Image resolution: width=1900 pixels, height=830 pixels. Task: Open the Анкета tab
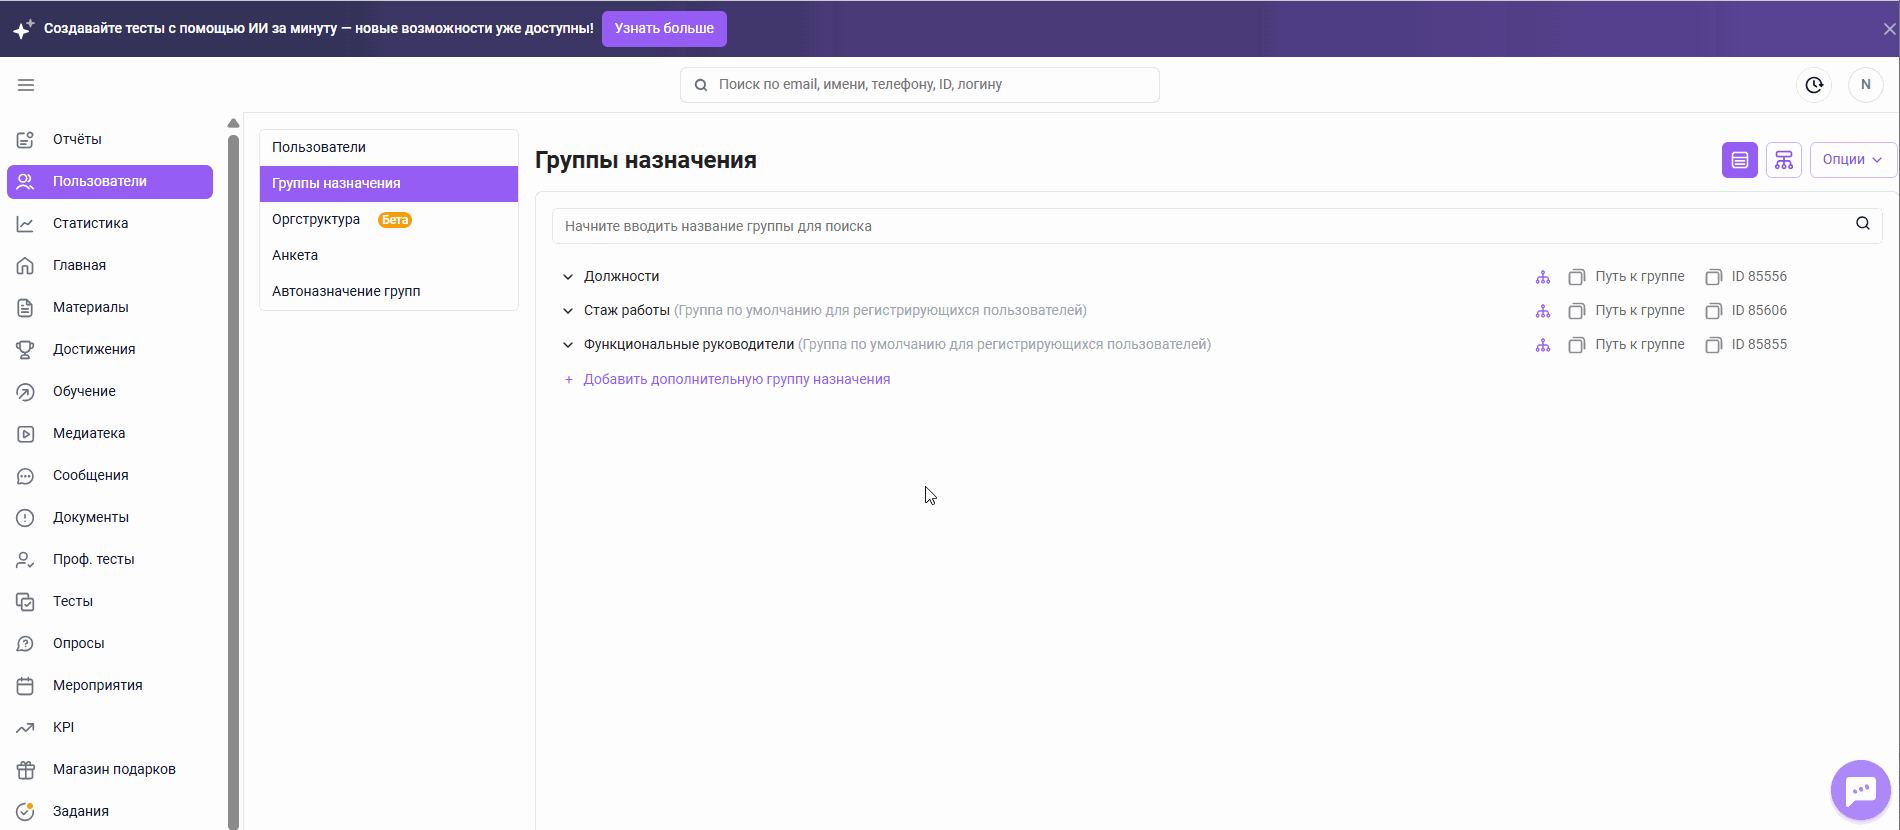(389, 255)
